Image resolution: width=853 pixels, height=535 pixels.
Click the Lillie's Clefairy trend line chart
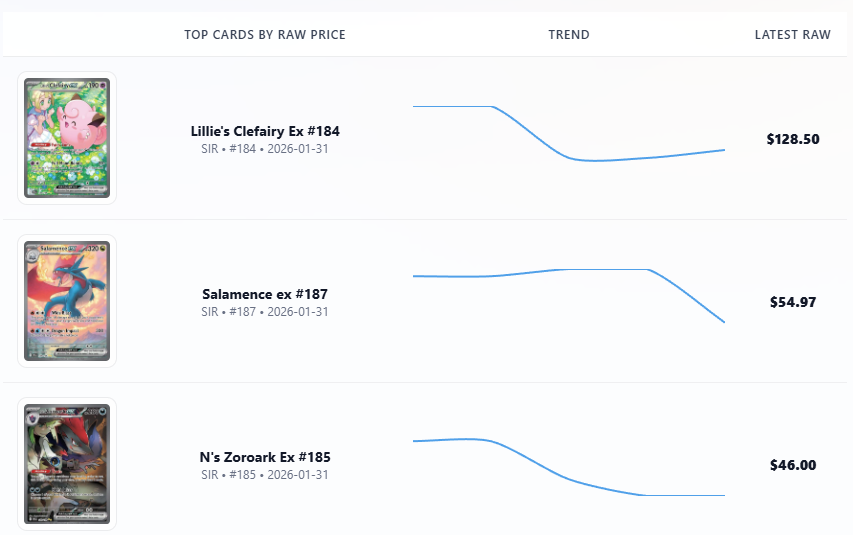tap(568, 135)
